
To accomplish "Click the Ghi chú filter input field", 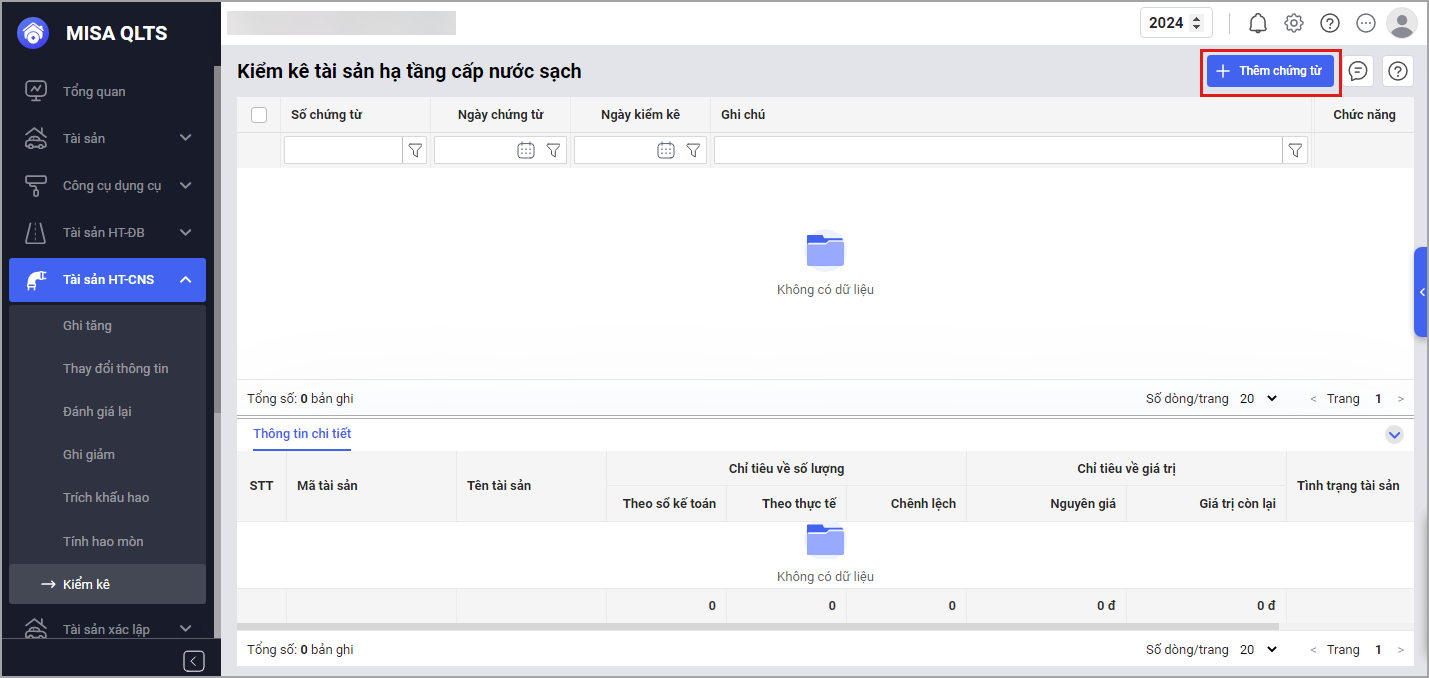I will [998, 150].
